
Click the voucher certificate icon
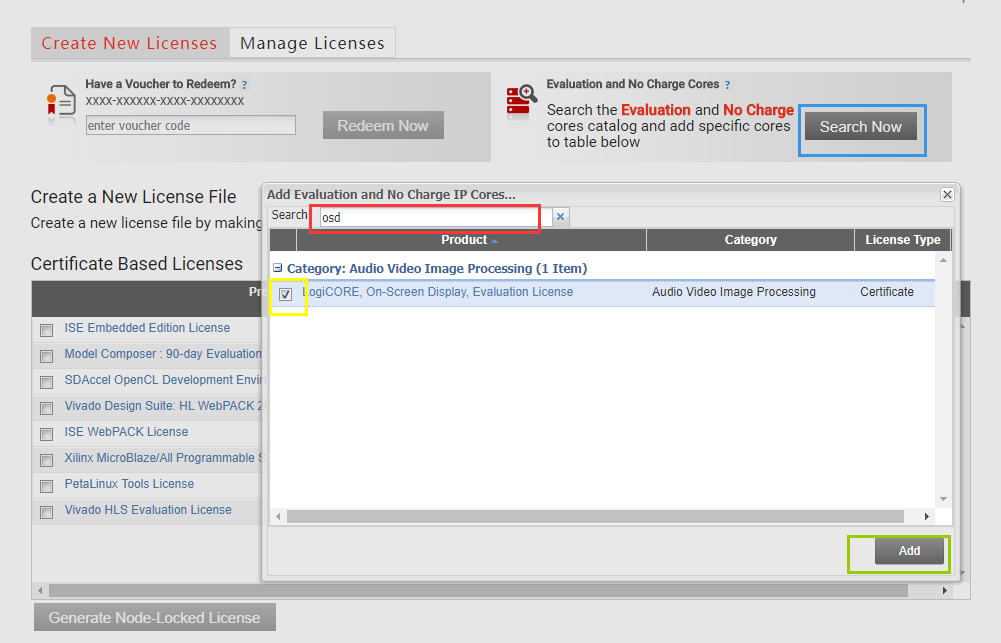click(61, 102)
